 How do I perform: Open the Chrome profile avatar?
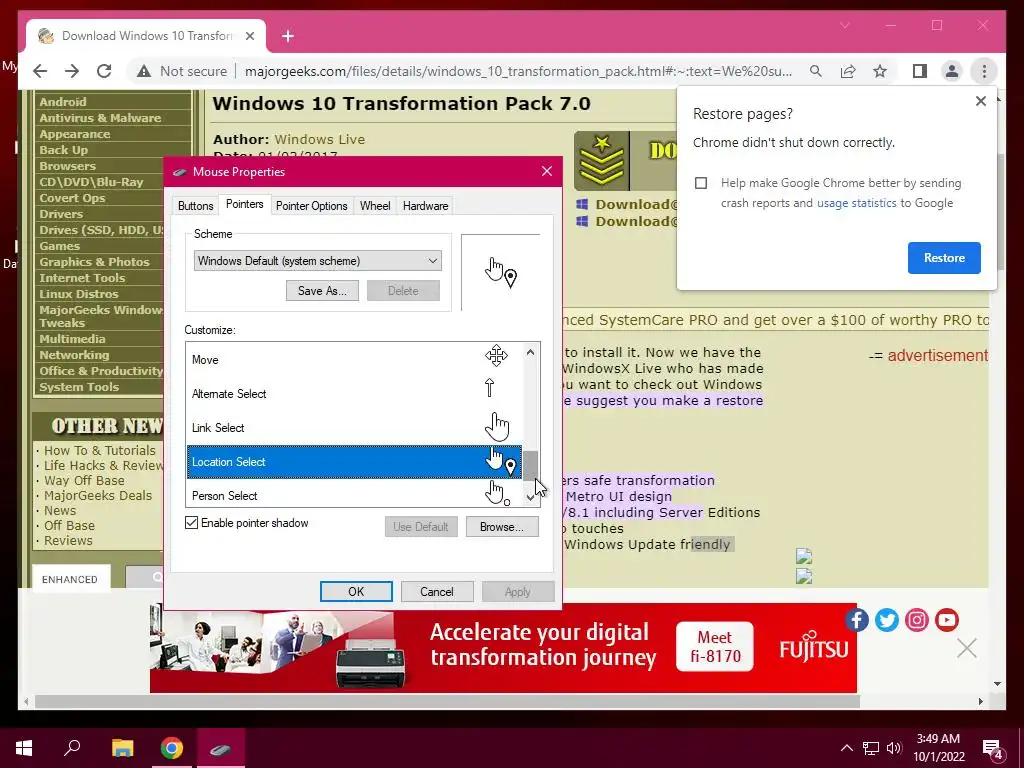952,71
